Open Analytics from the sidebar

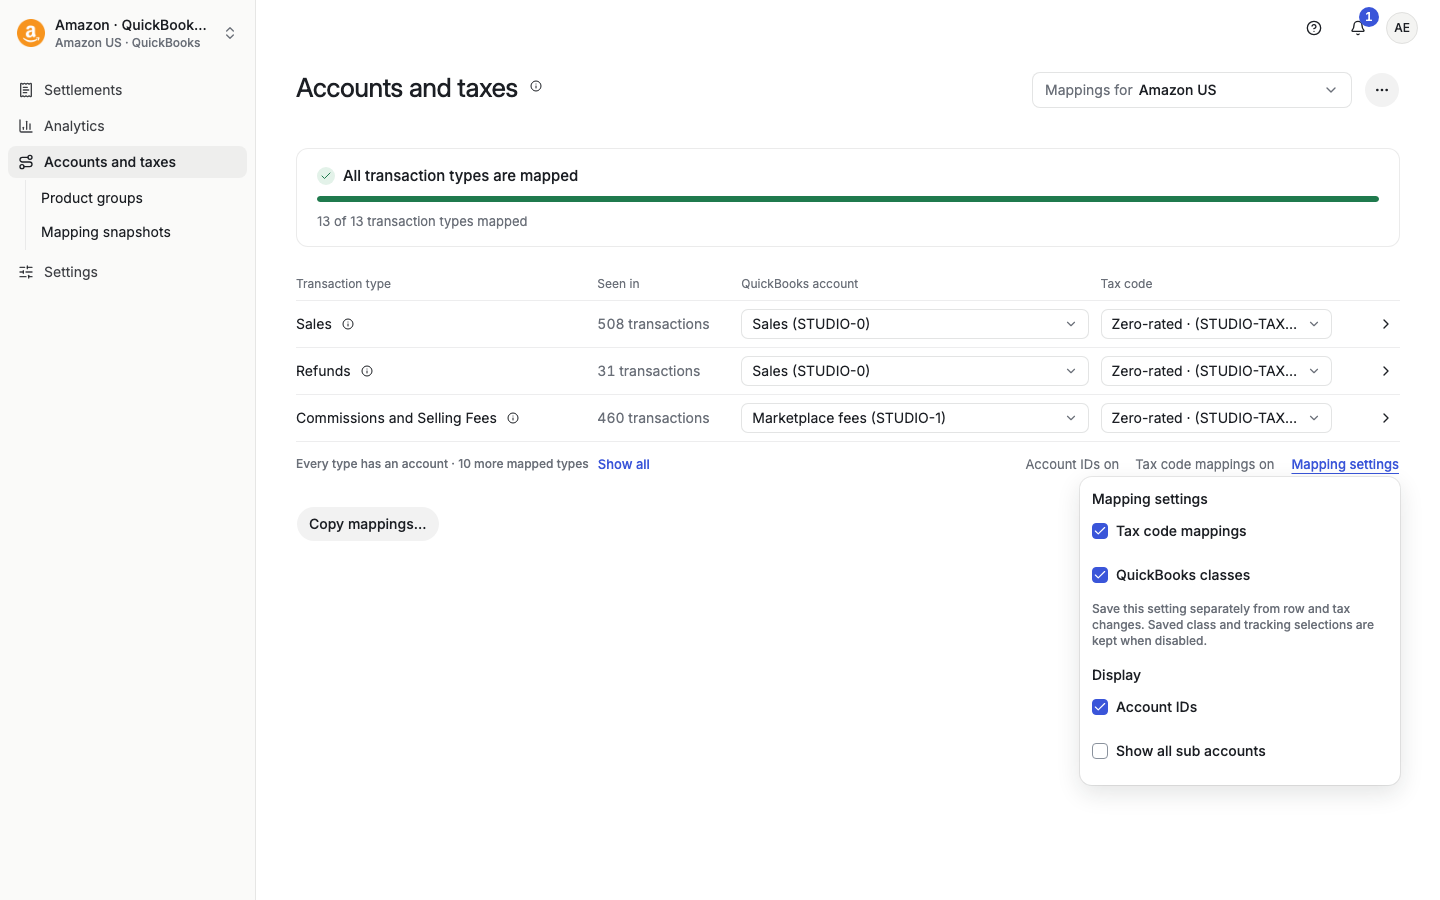(x=128, y=126)
